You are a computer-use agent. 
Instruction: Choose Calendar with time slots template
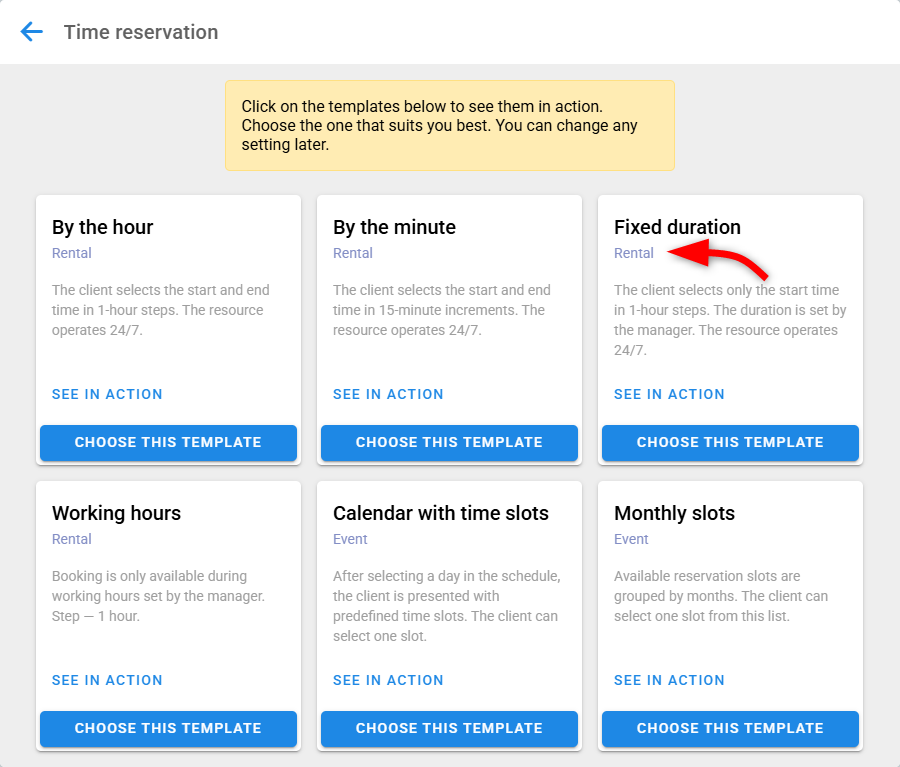449,728
